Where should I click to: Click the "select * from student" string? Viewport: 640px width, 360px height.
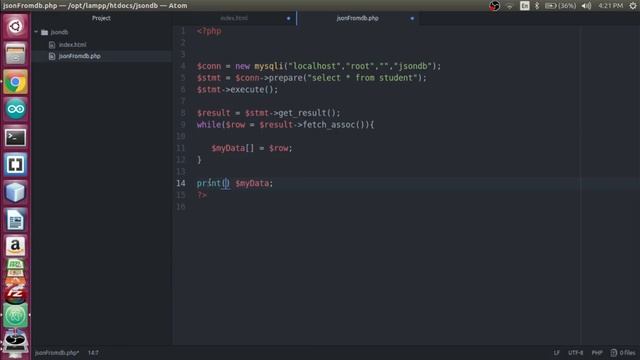click(364, 78)
